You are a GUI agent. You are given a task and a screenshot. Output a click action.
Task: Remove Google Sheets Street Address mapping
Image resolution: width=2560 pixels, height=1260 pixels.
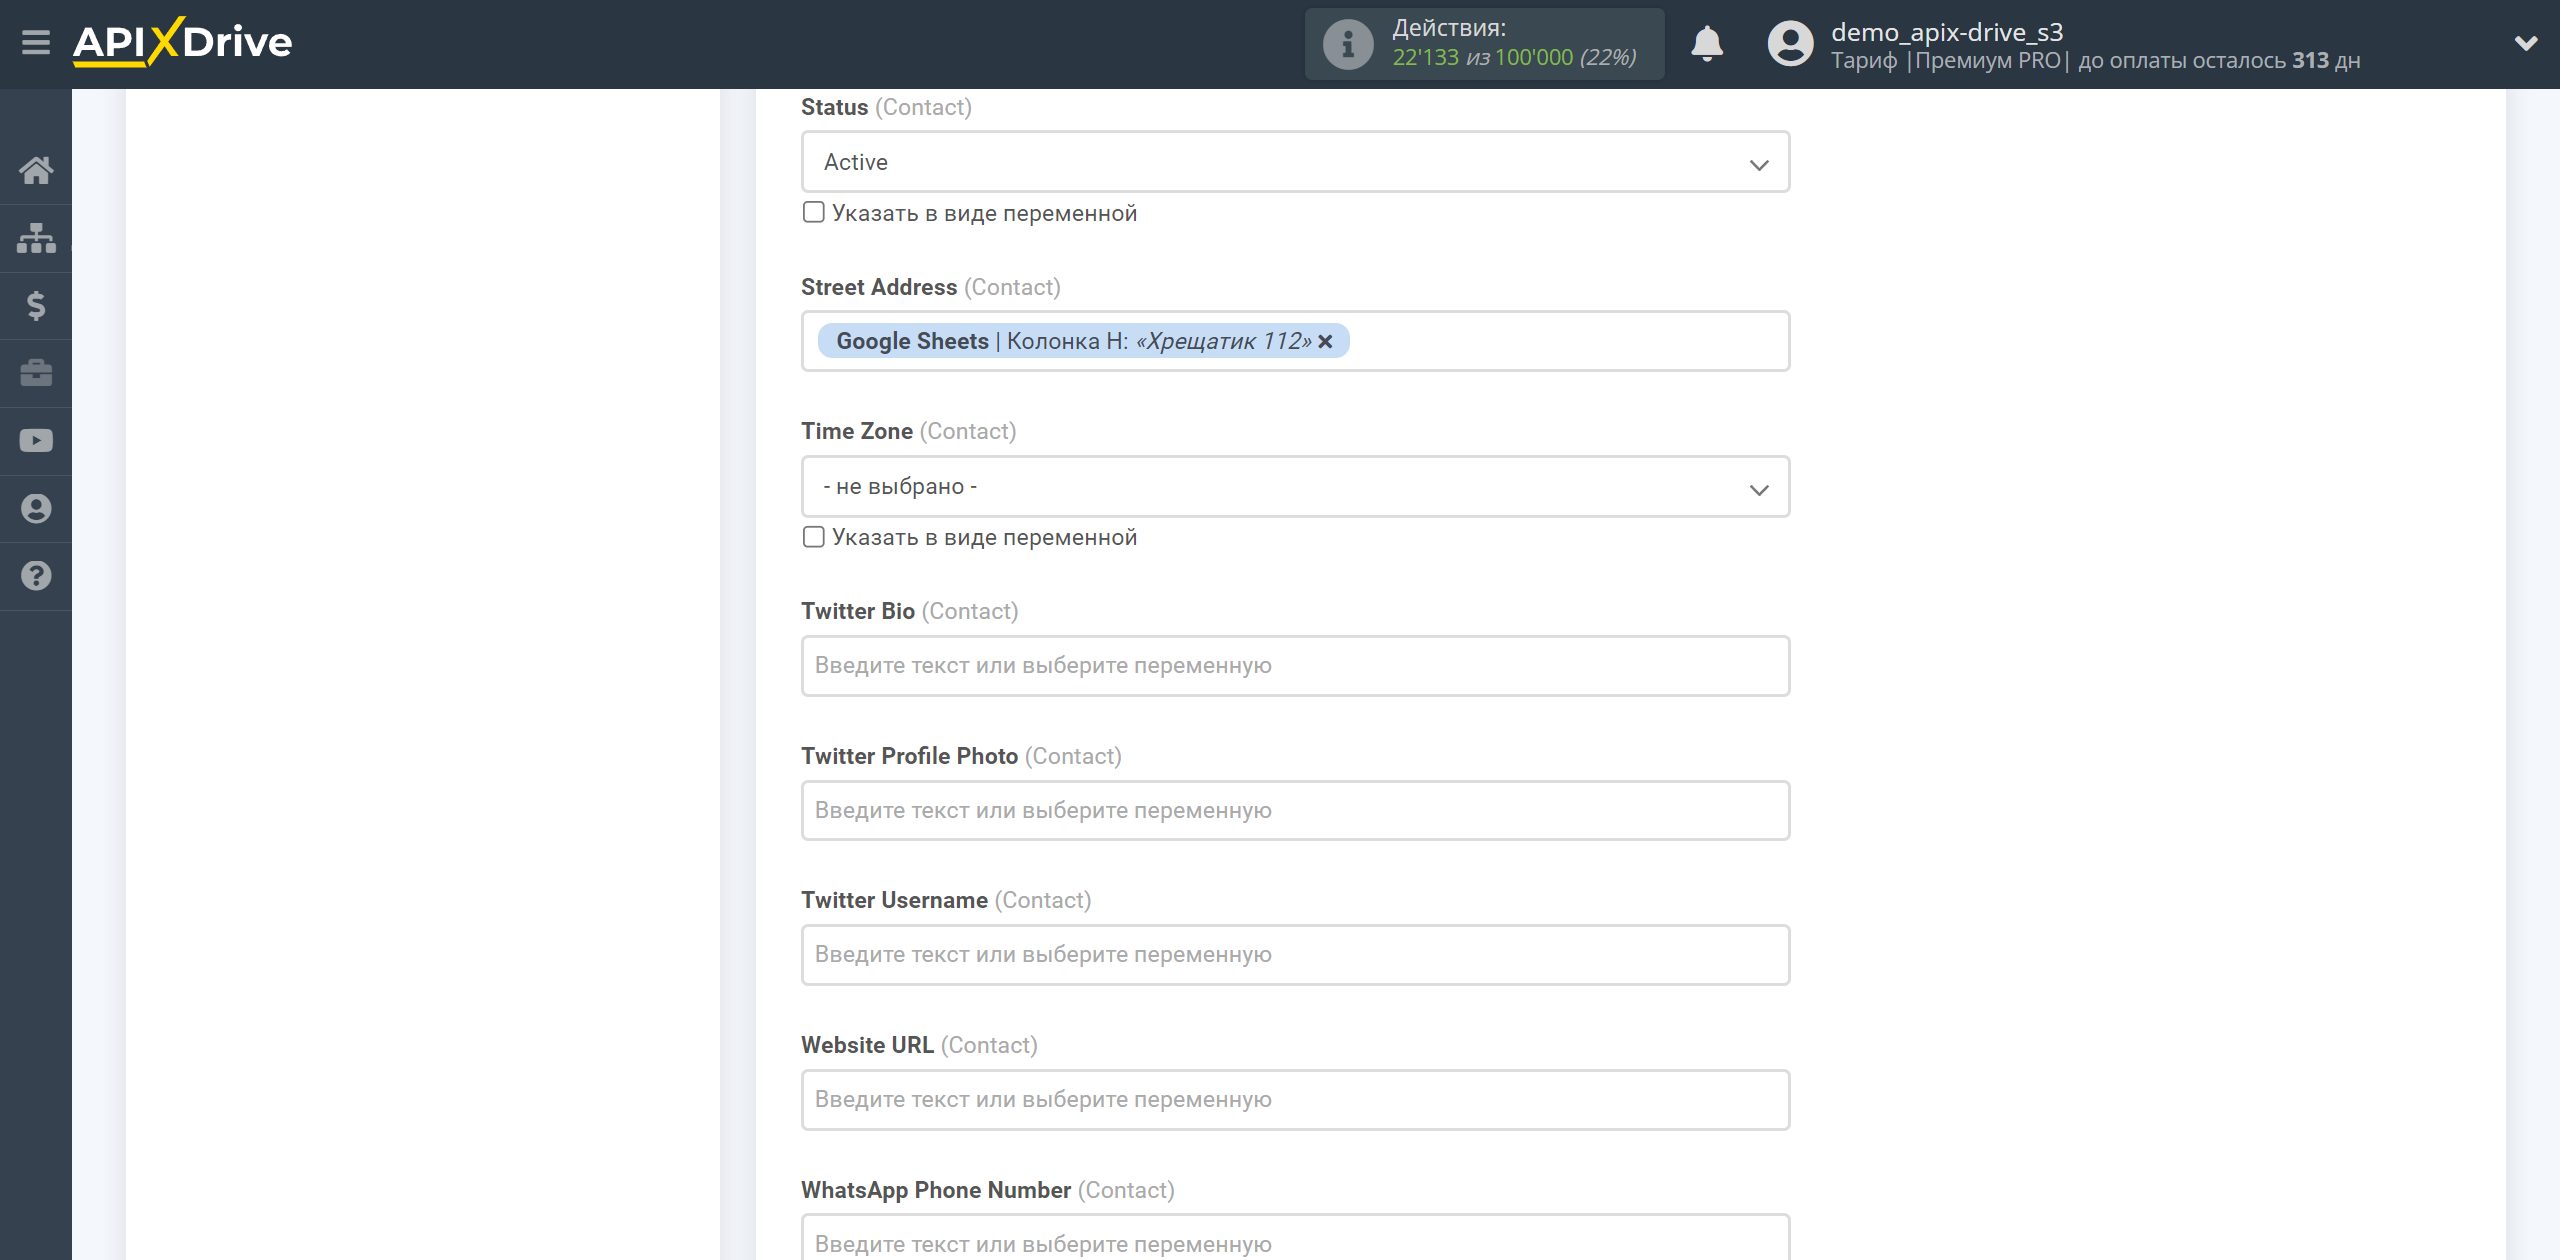point(1327,341)
